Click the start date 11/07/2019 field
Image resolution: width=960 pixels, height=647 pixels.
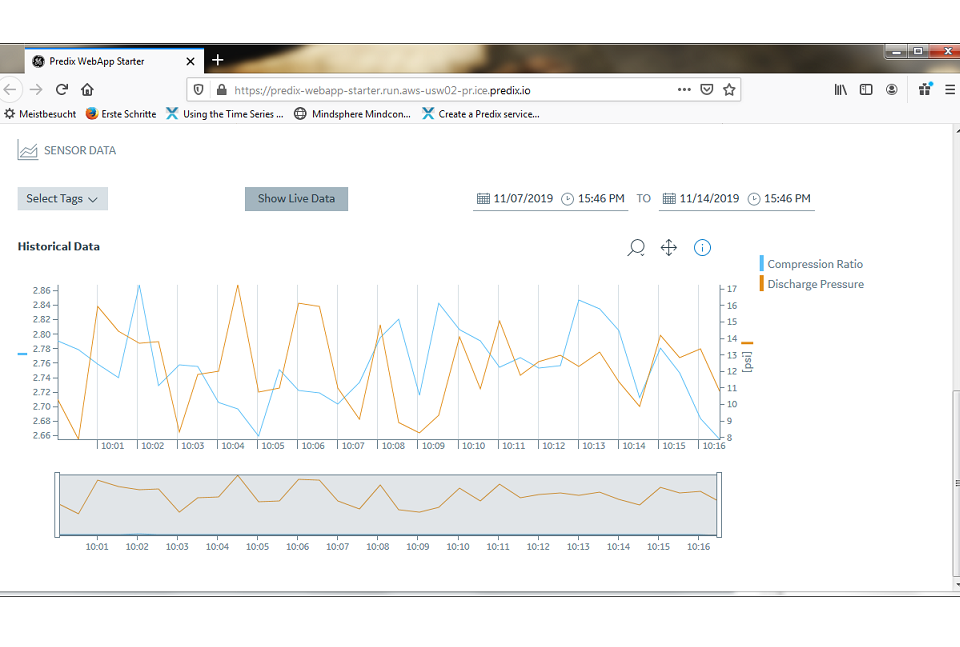[x=523, y=198]
